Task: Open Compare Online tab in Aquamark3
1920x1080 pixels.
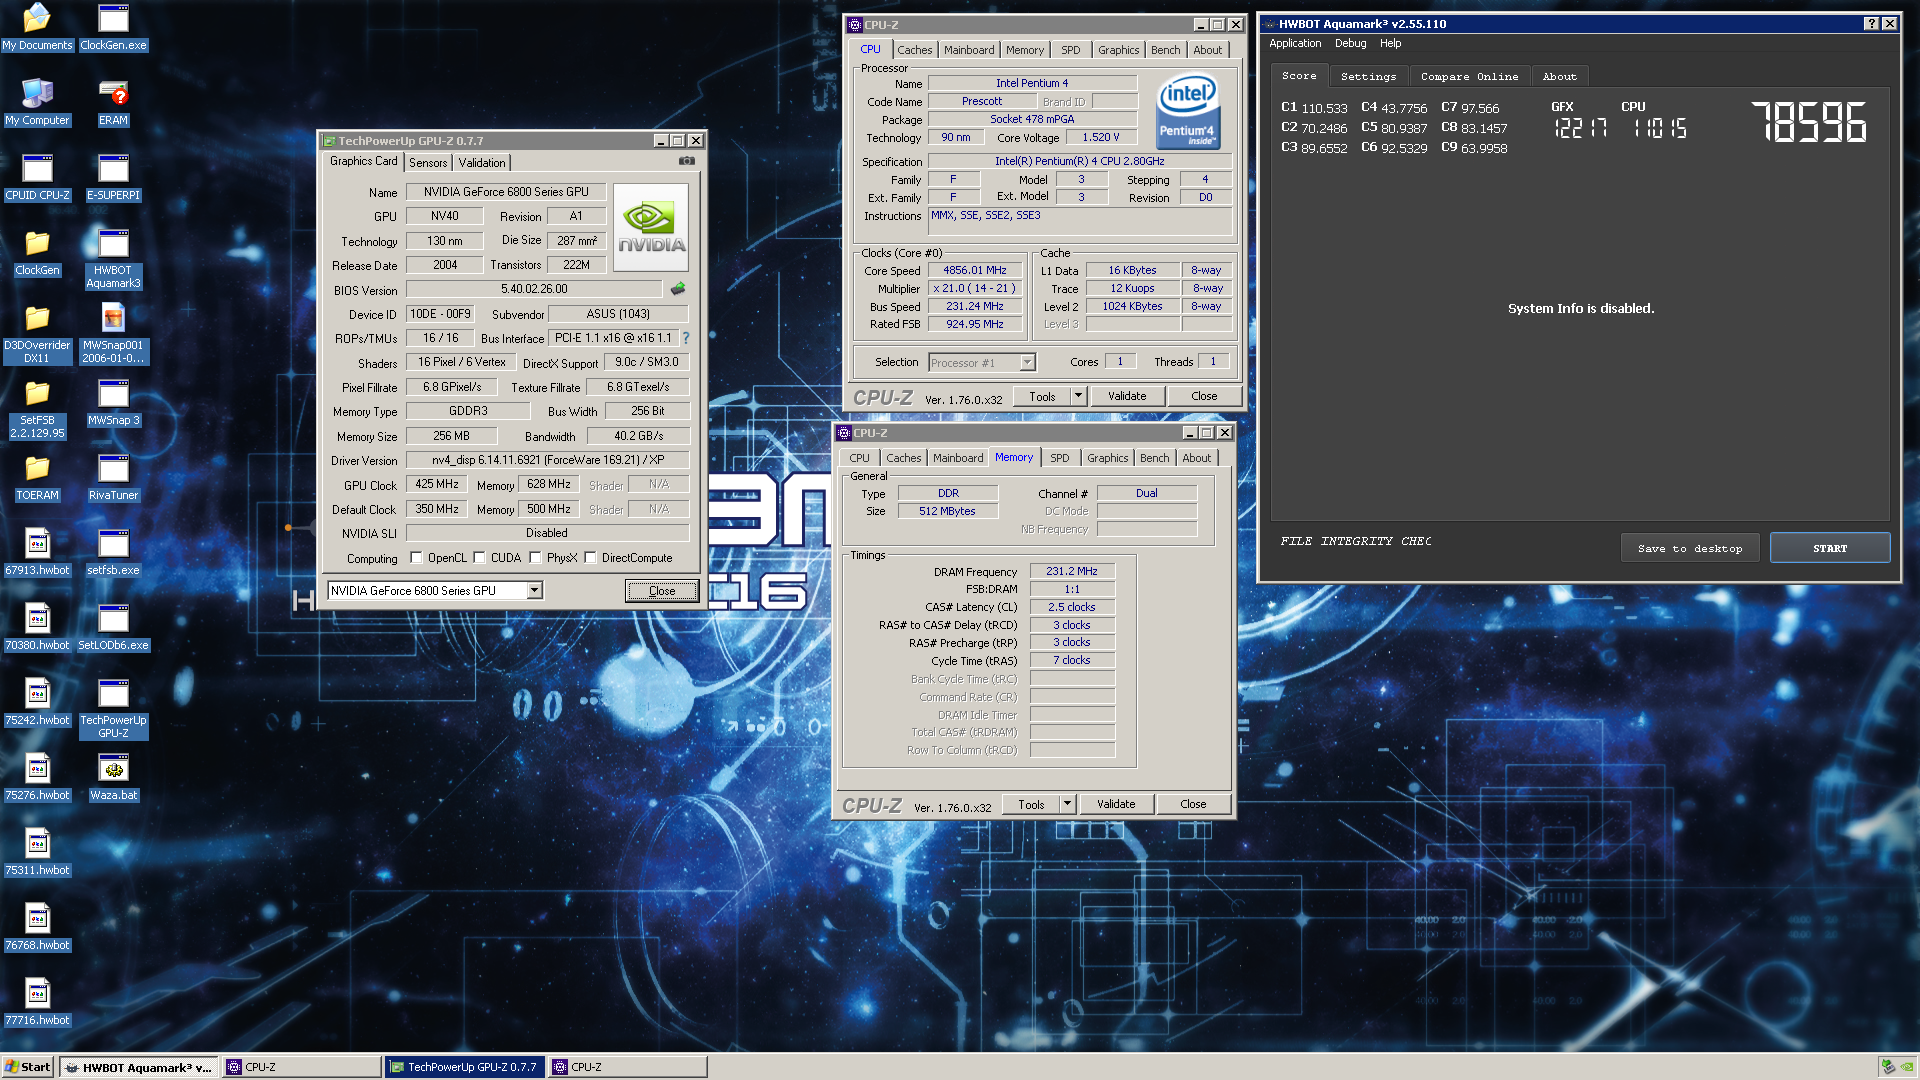Action: click(x=1469, y=76)
